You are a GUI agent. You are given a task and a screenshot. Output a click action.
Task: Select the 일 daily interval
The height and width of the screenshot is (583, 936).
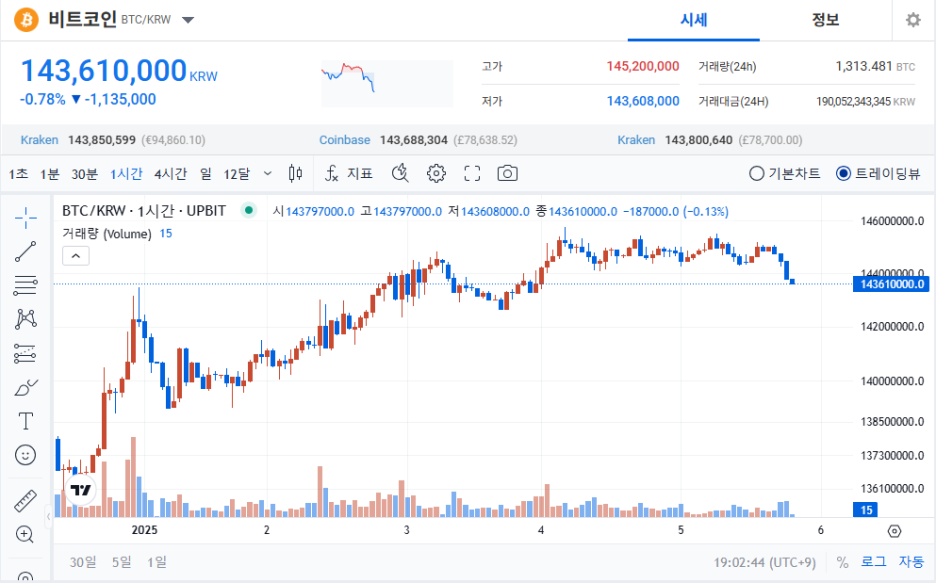point(206,174)
